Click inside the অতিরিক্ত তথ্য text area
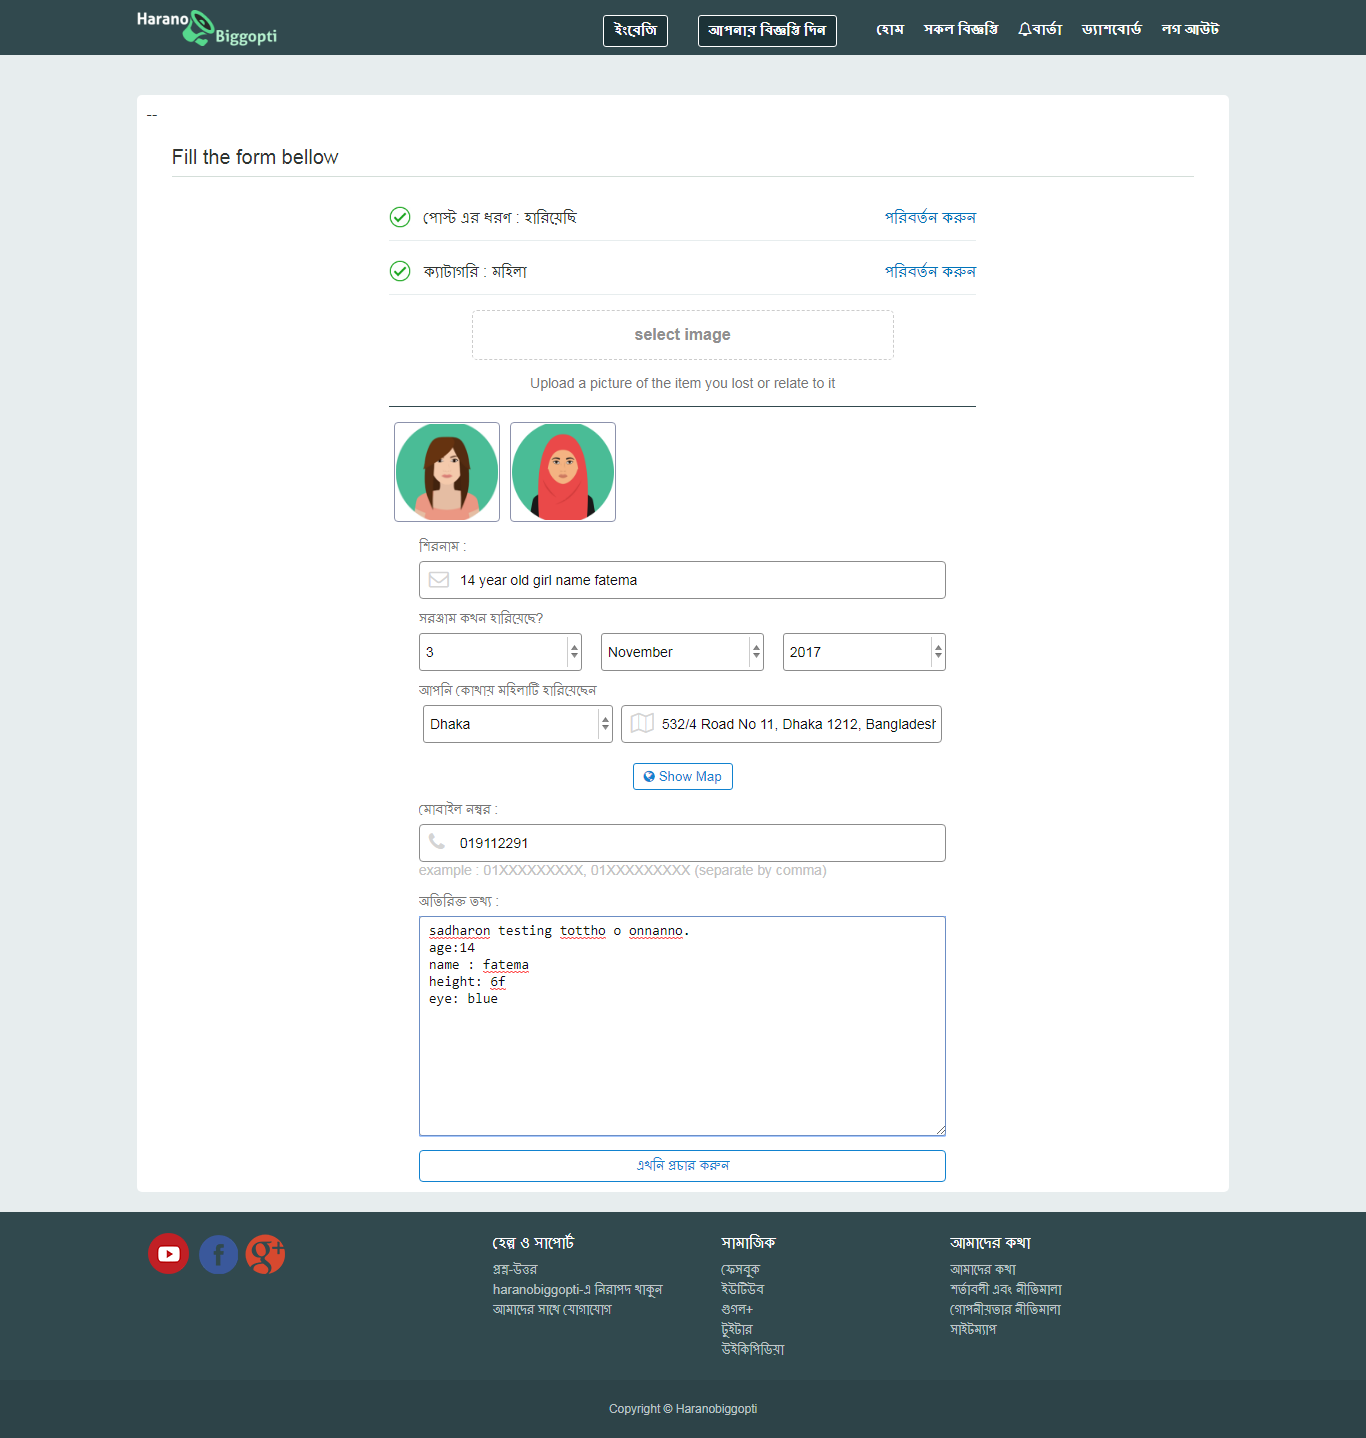Image resolution: width=1366 pixels, height=1438 pixels. tap(682, 1026)
